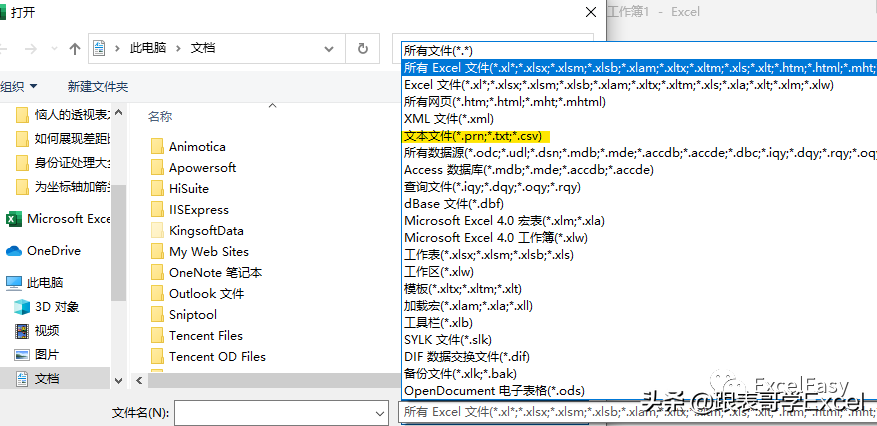Click the Refresh button beside address bar
Screen dimensions: 877x426
click(362, 49)
